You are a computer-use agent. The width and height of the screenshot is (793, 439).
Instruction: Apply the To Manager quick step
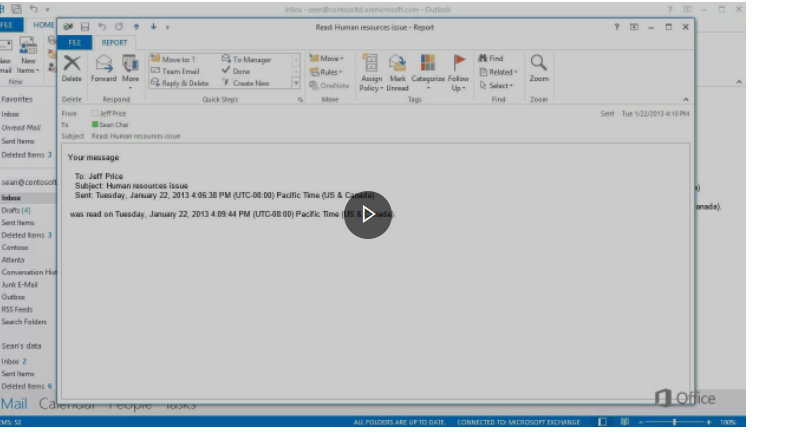pos(247,59)
